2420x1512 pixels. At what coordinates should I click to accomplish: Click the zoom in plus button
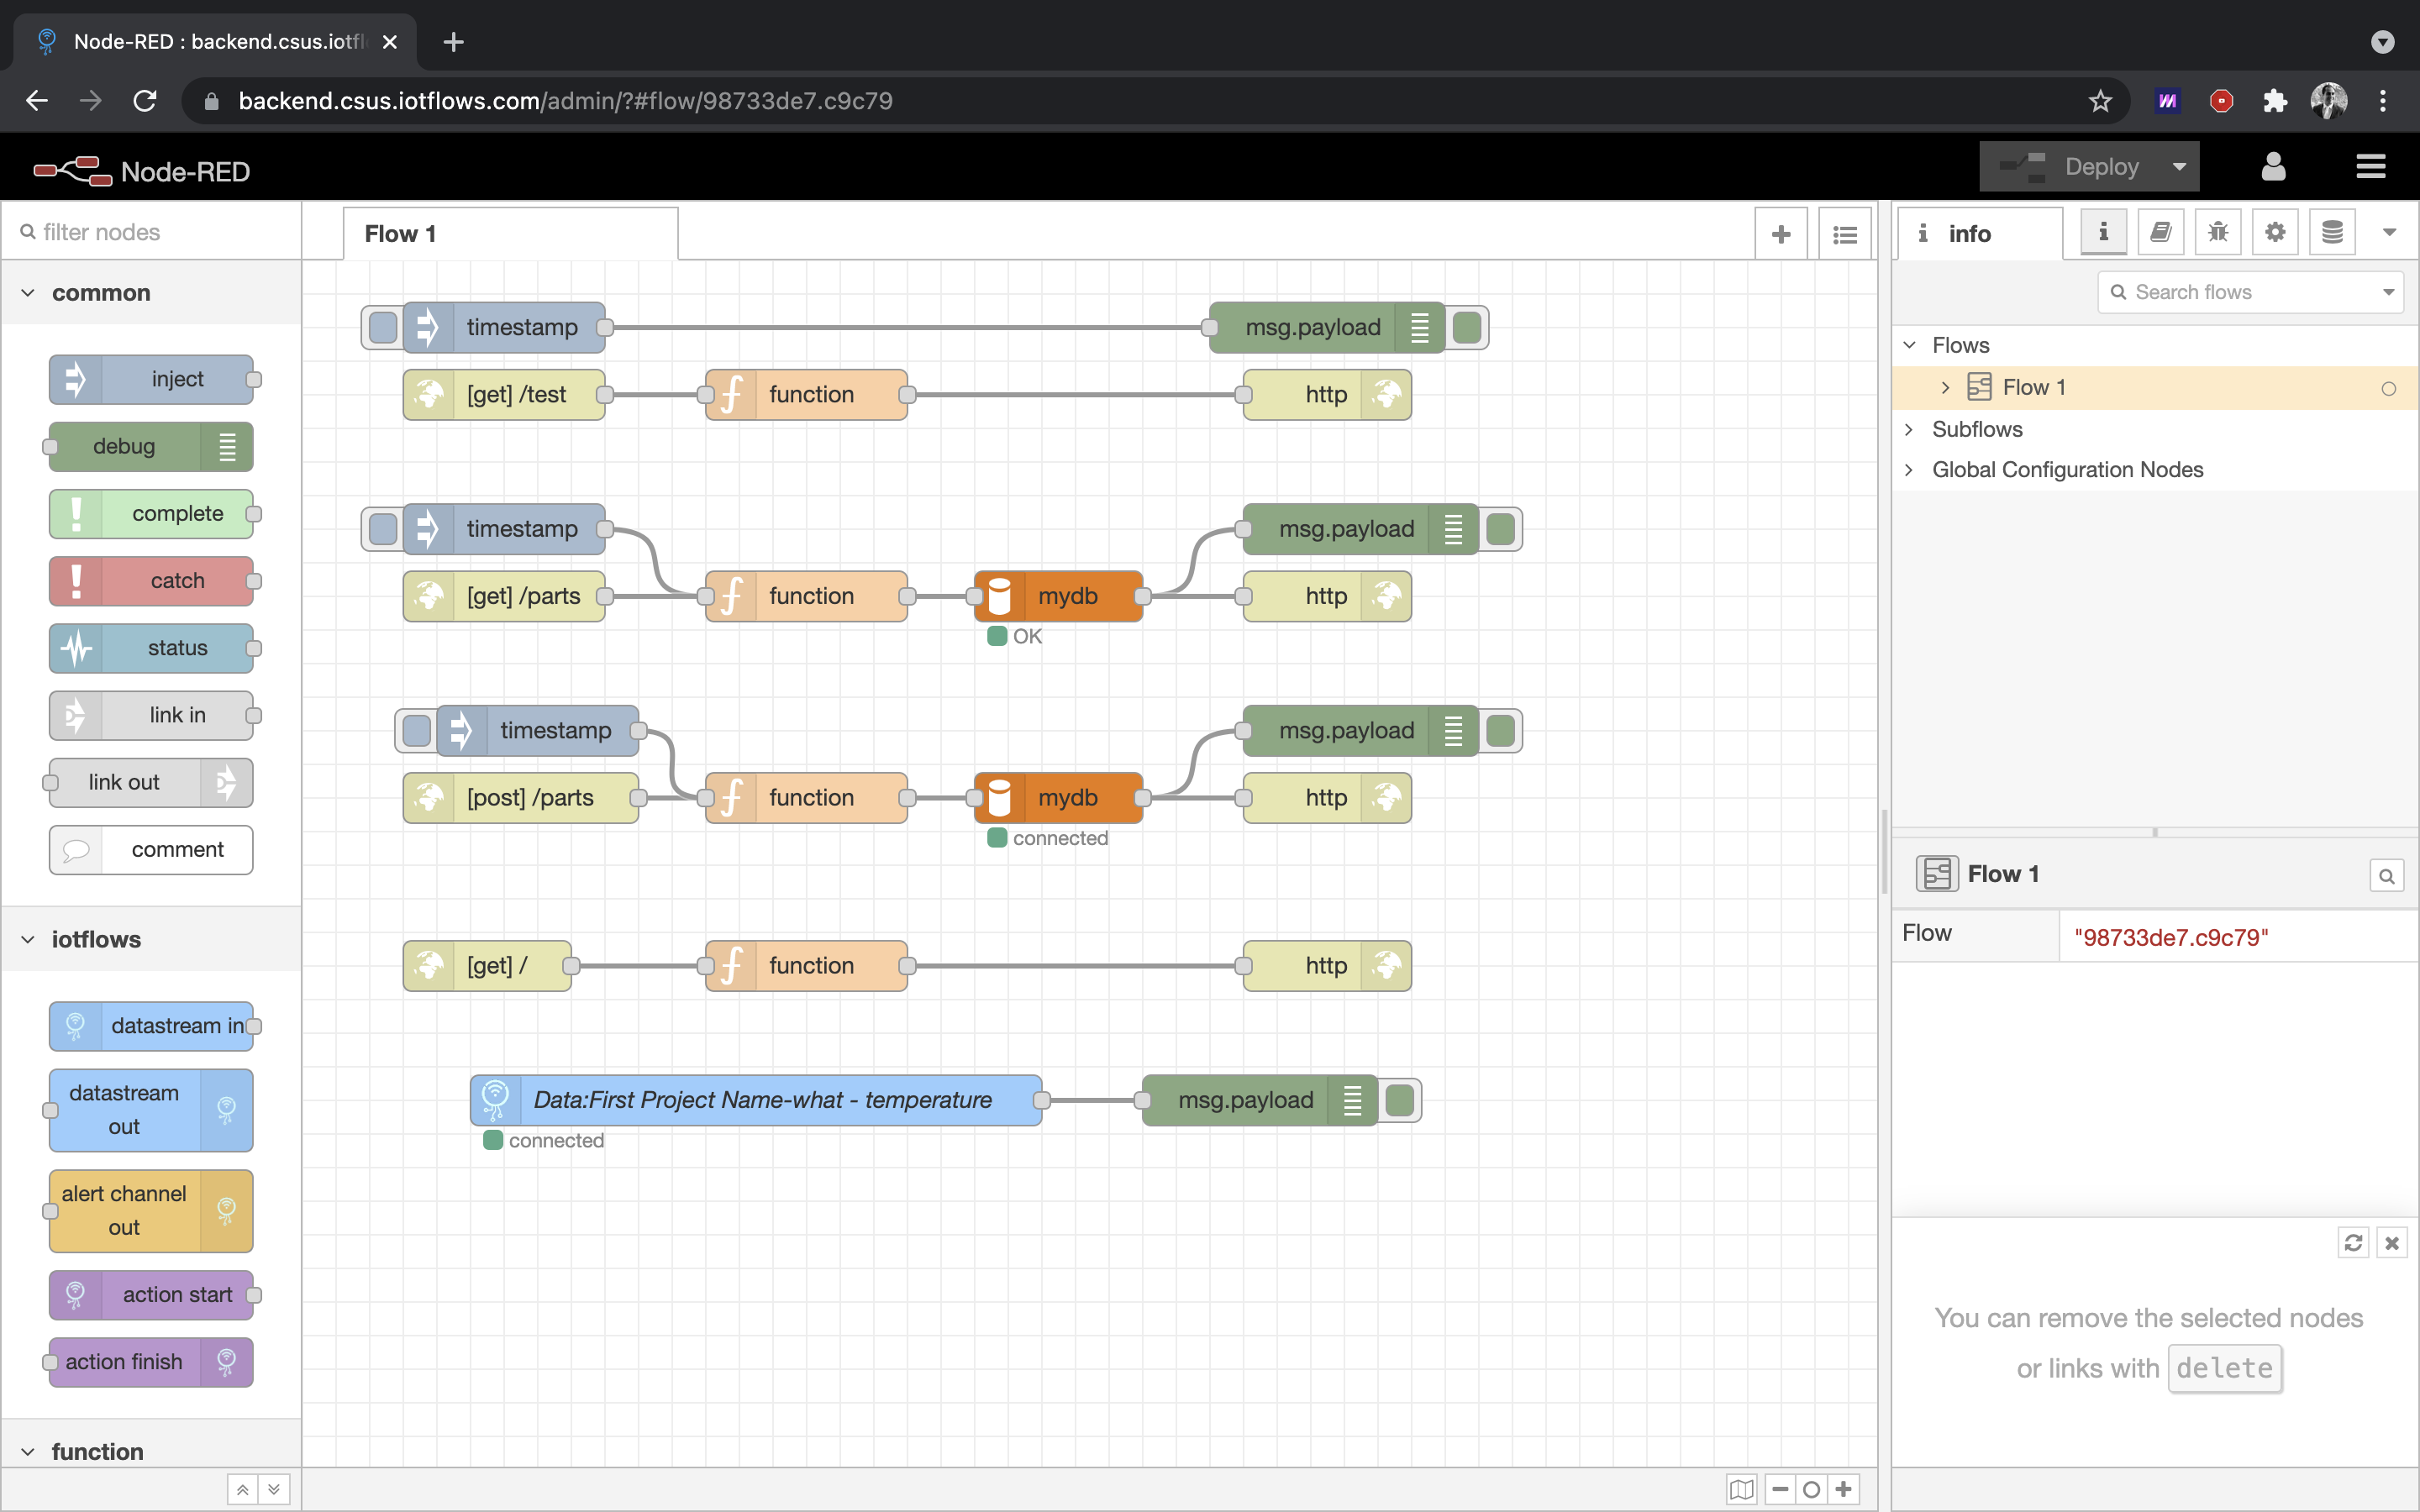point(1843,1489)
